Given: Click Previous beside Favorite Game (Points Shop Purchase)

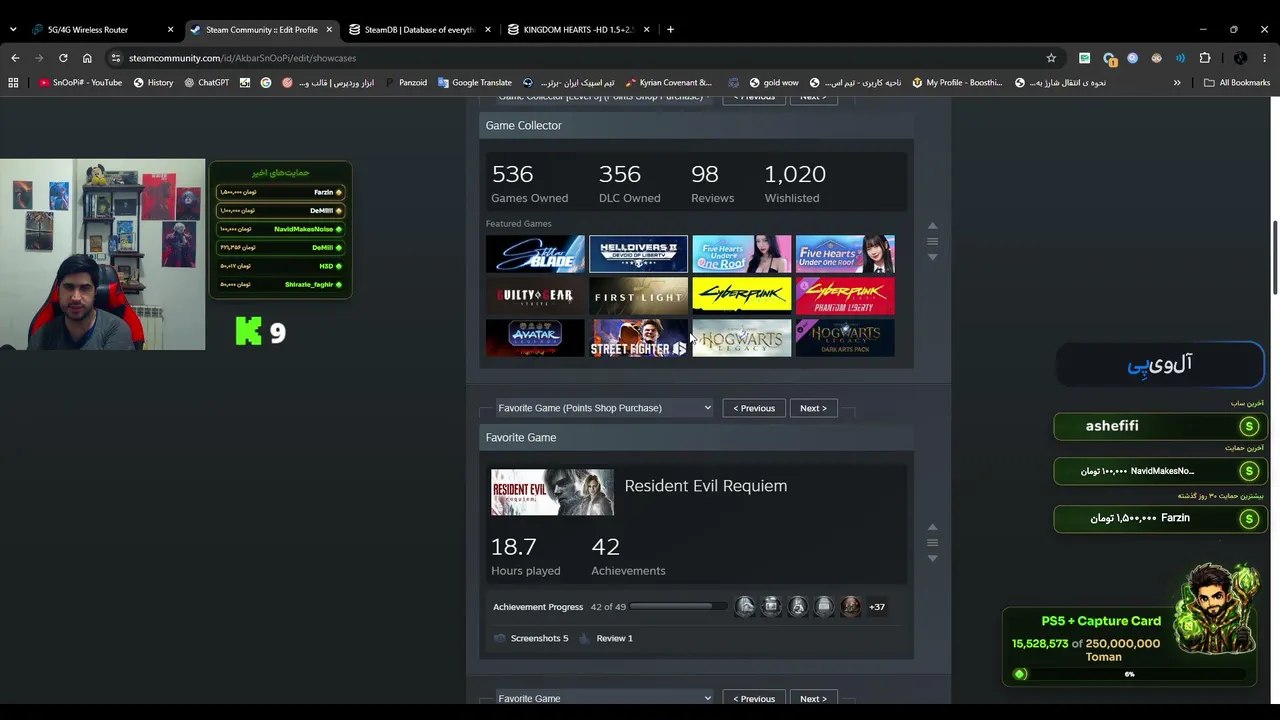Looking at the screenshot, I should (754, 408).
